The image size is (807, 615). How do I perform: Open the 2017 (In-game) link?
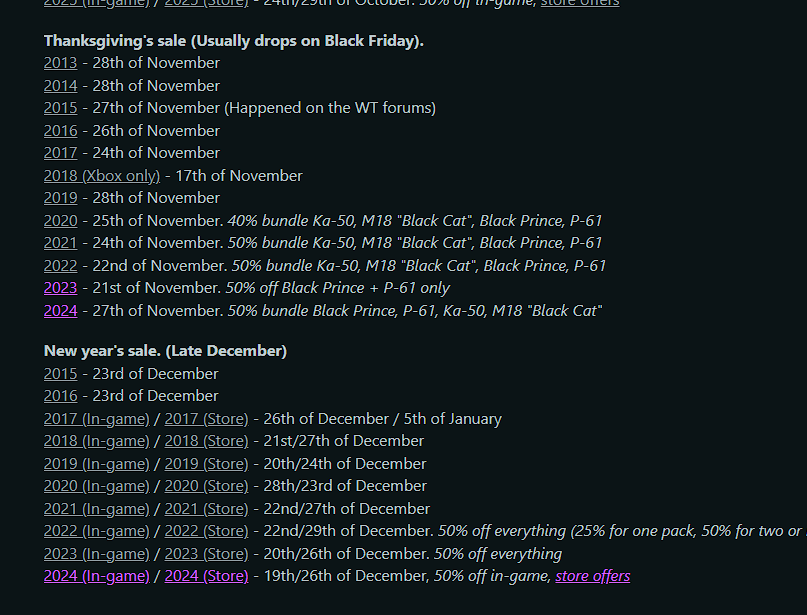96,419
